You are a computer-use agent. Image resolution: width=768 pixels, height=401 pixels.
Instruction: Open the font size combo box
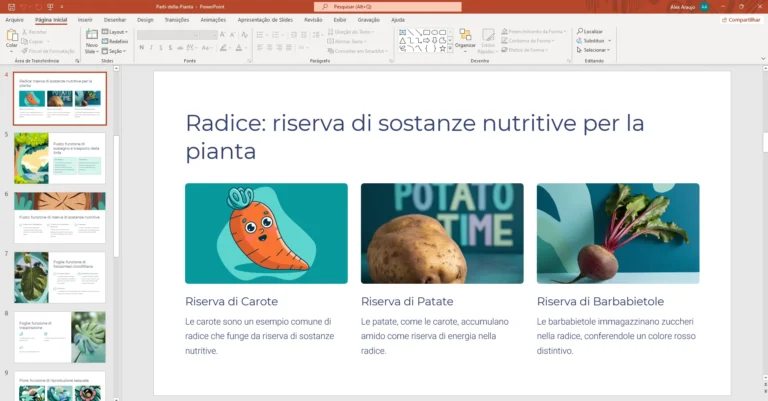click(x=208, y=35)
